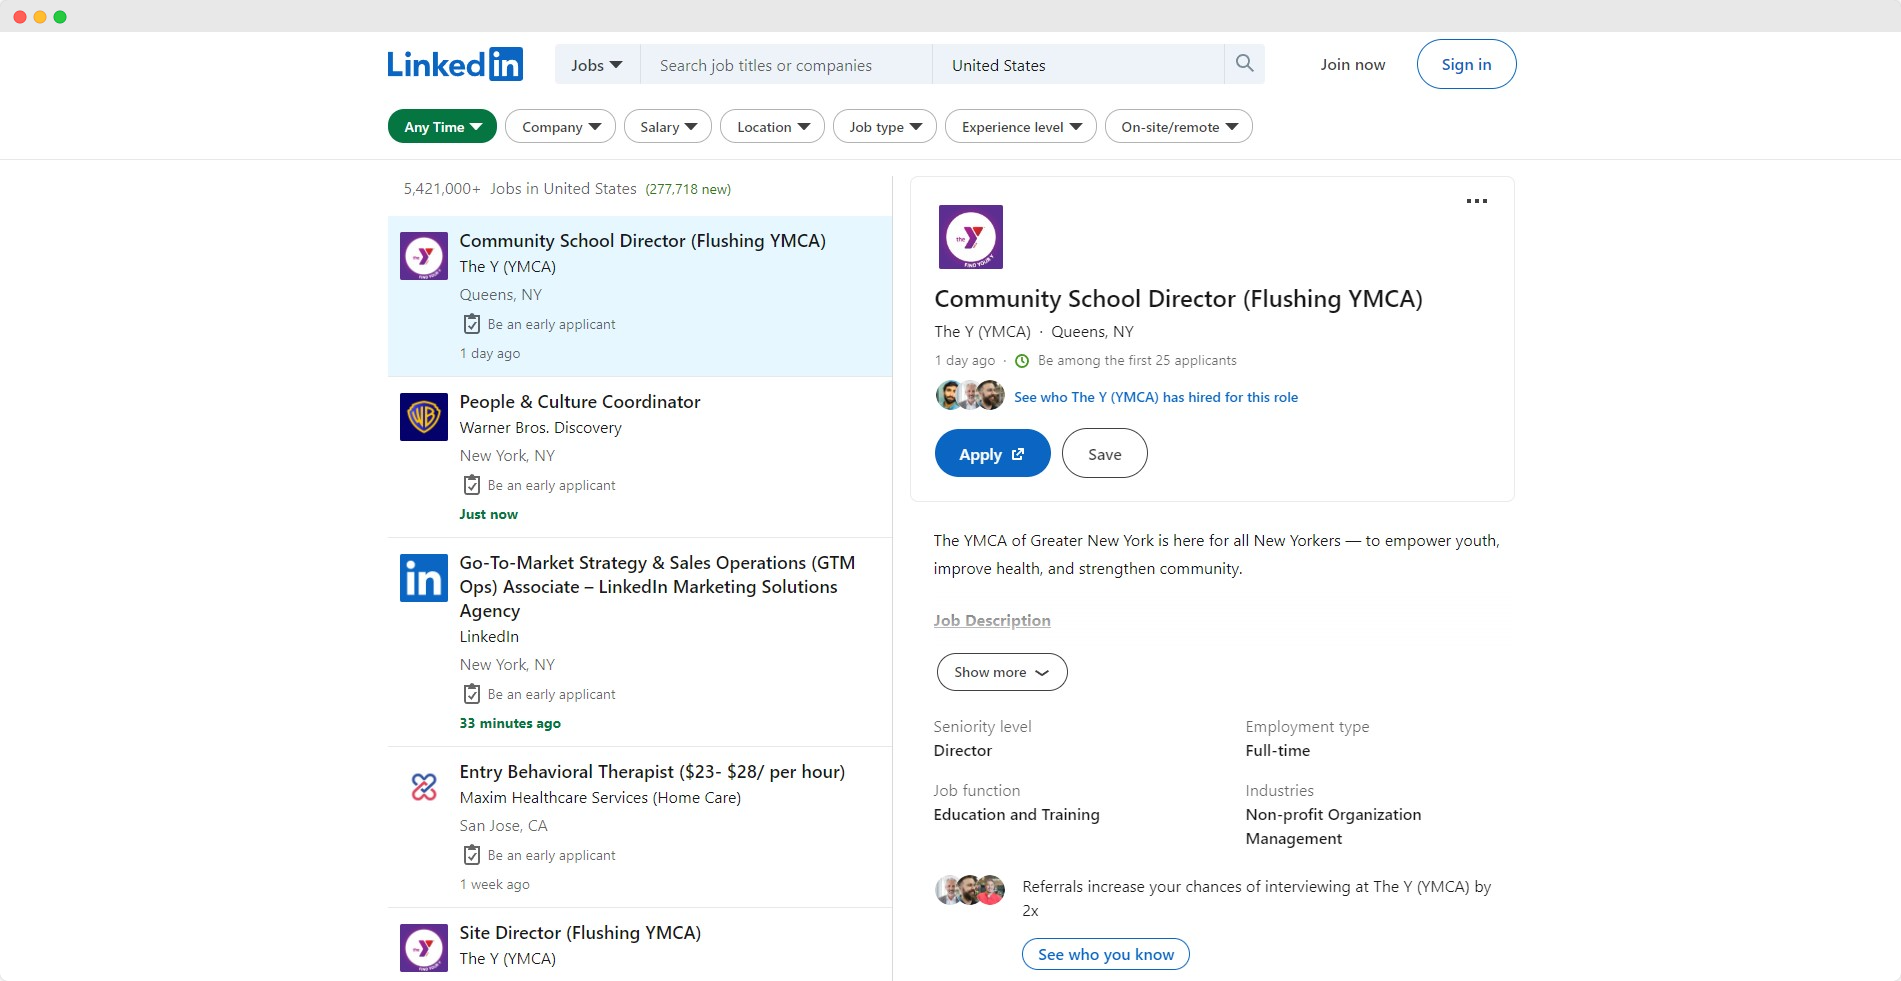This screenshot has height=981, width=1901.
Task: Click the United States location field
Action: (x=1078, y=65)
